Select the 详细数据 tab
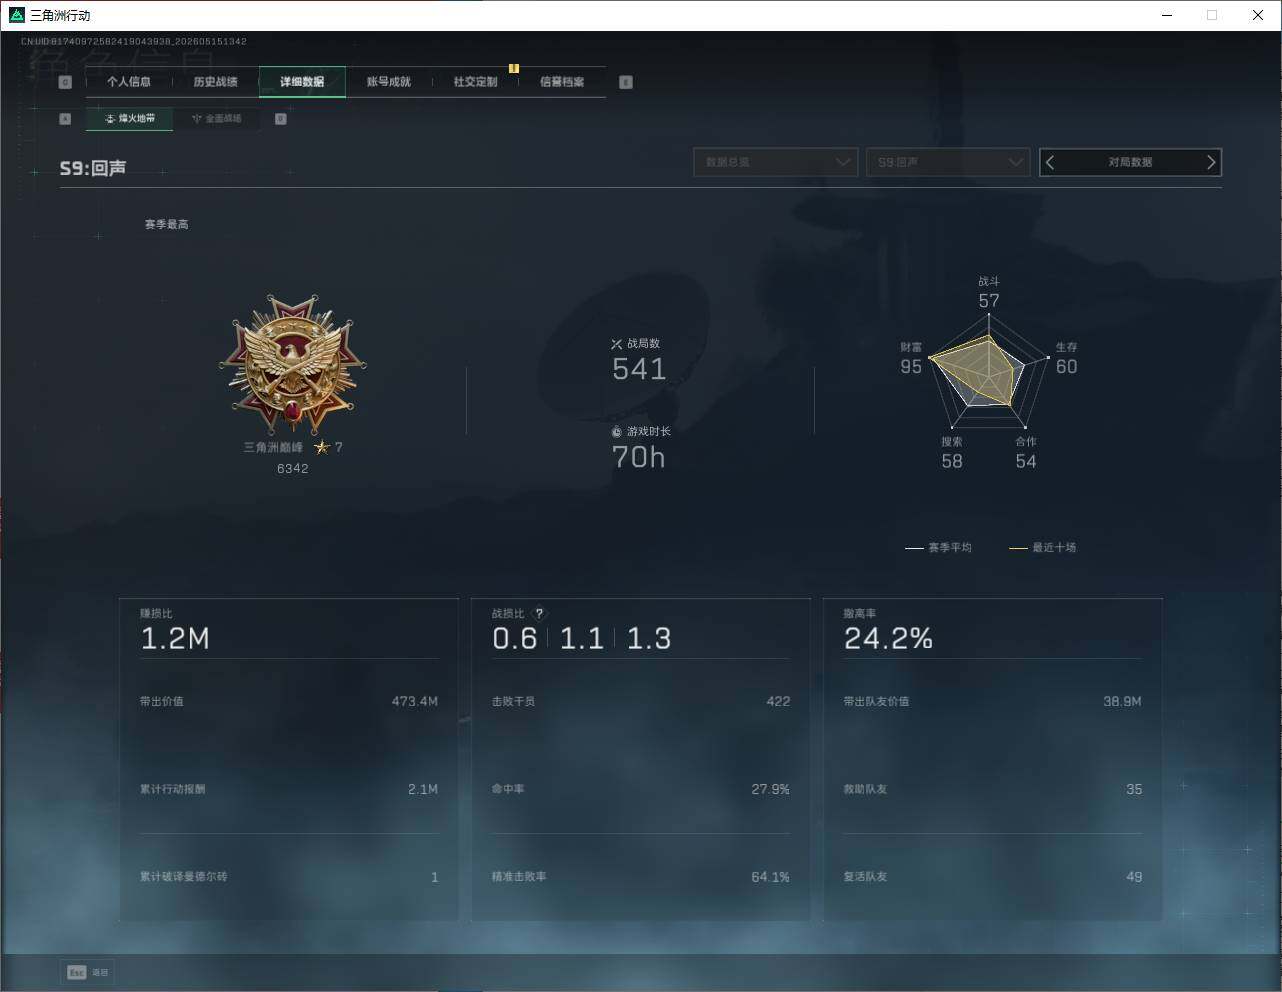1282x992 pixels. point(302,82)
